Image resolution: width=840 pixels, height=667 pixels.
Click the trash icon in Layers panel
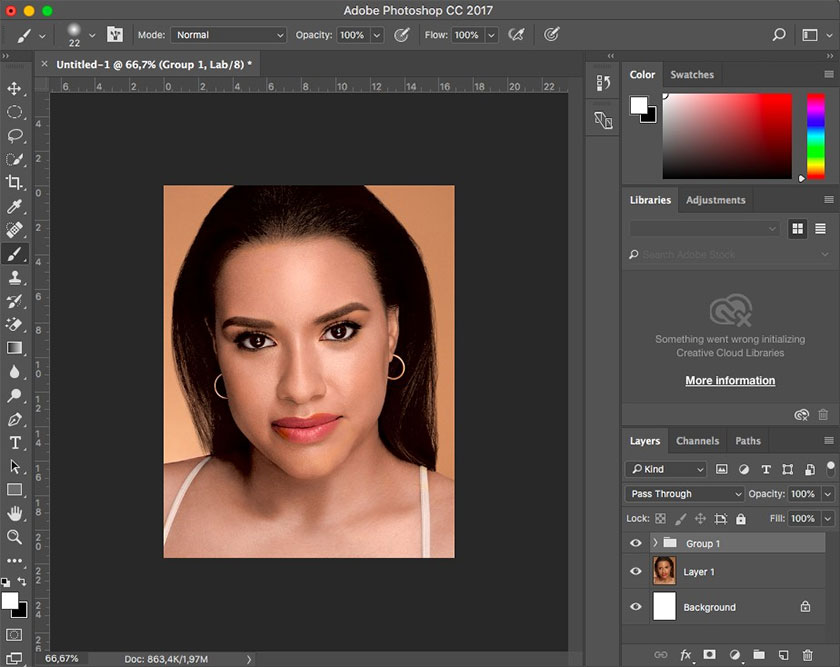[808, 655]
